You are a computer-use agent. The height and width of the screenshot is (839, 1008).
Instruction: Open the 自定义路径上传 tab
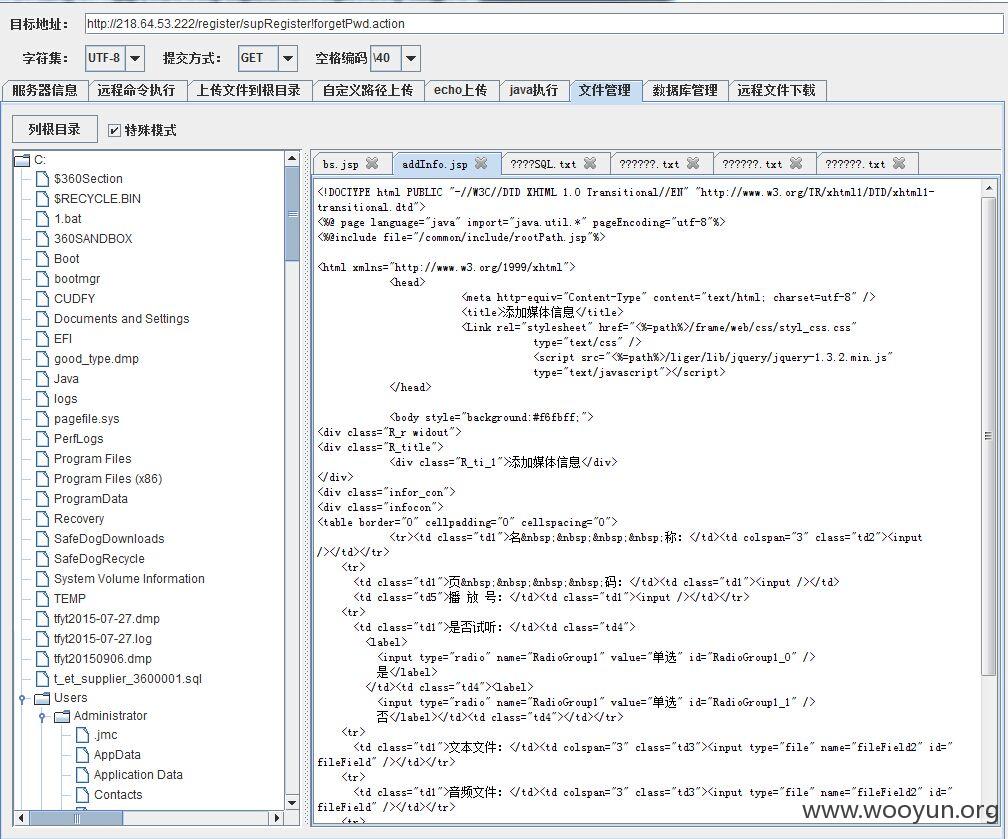368,90
